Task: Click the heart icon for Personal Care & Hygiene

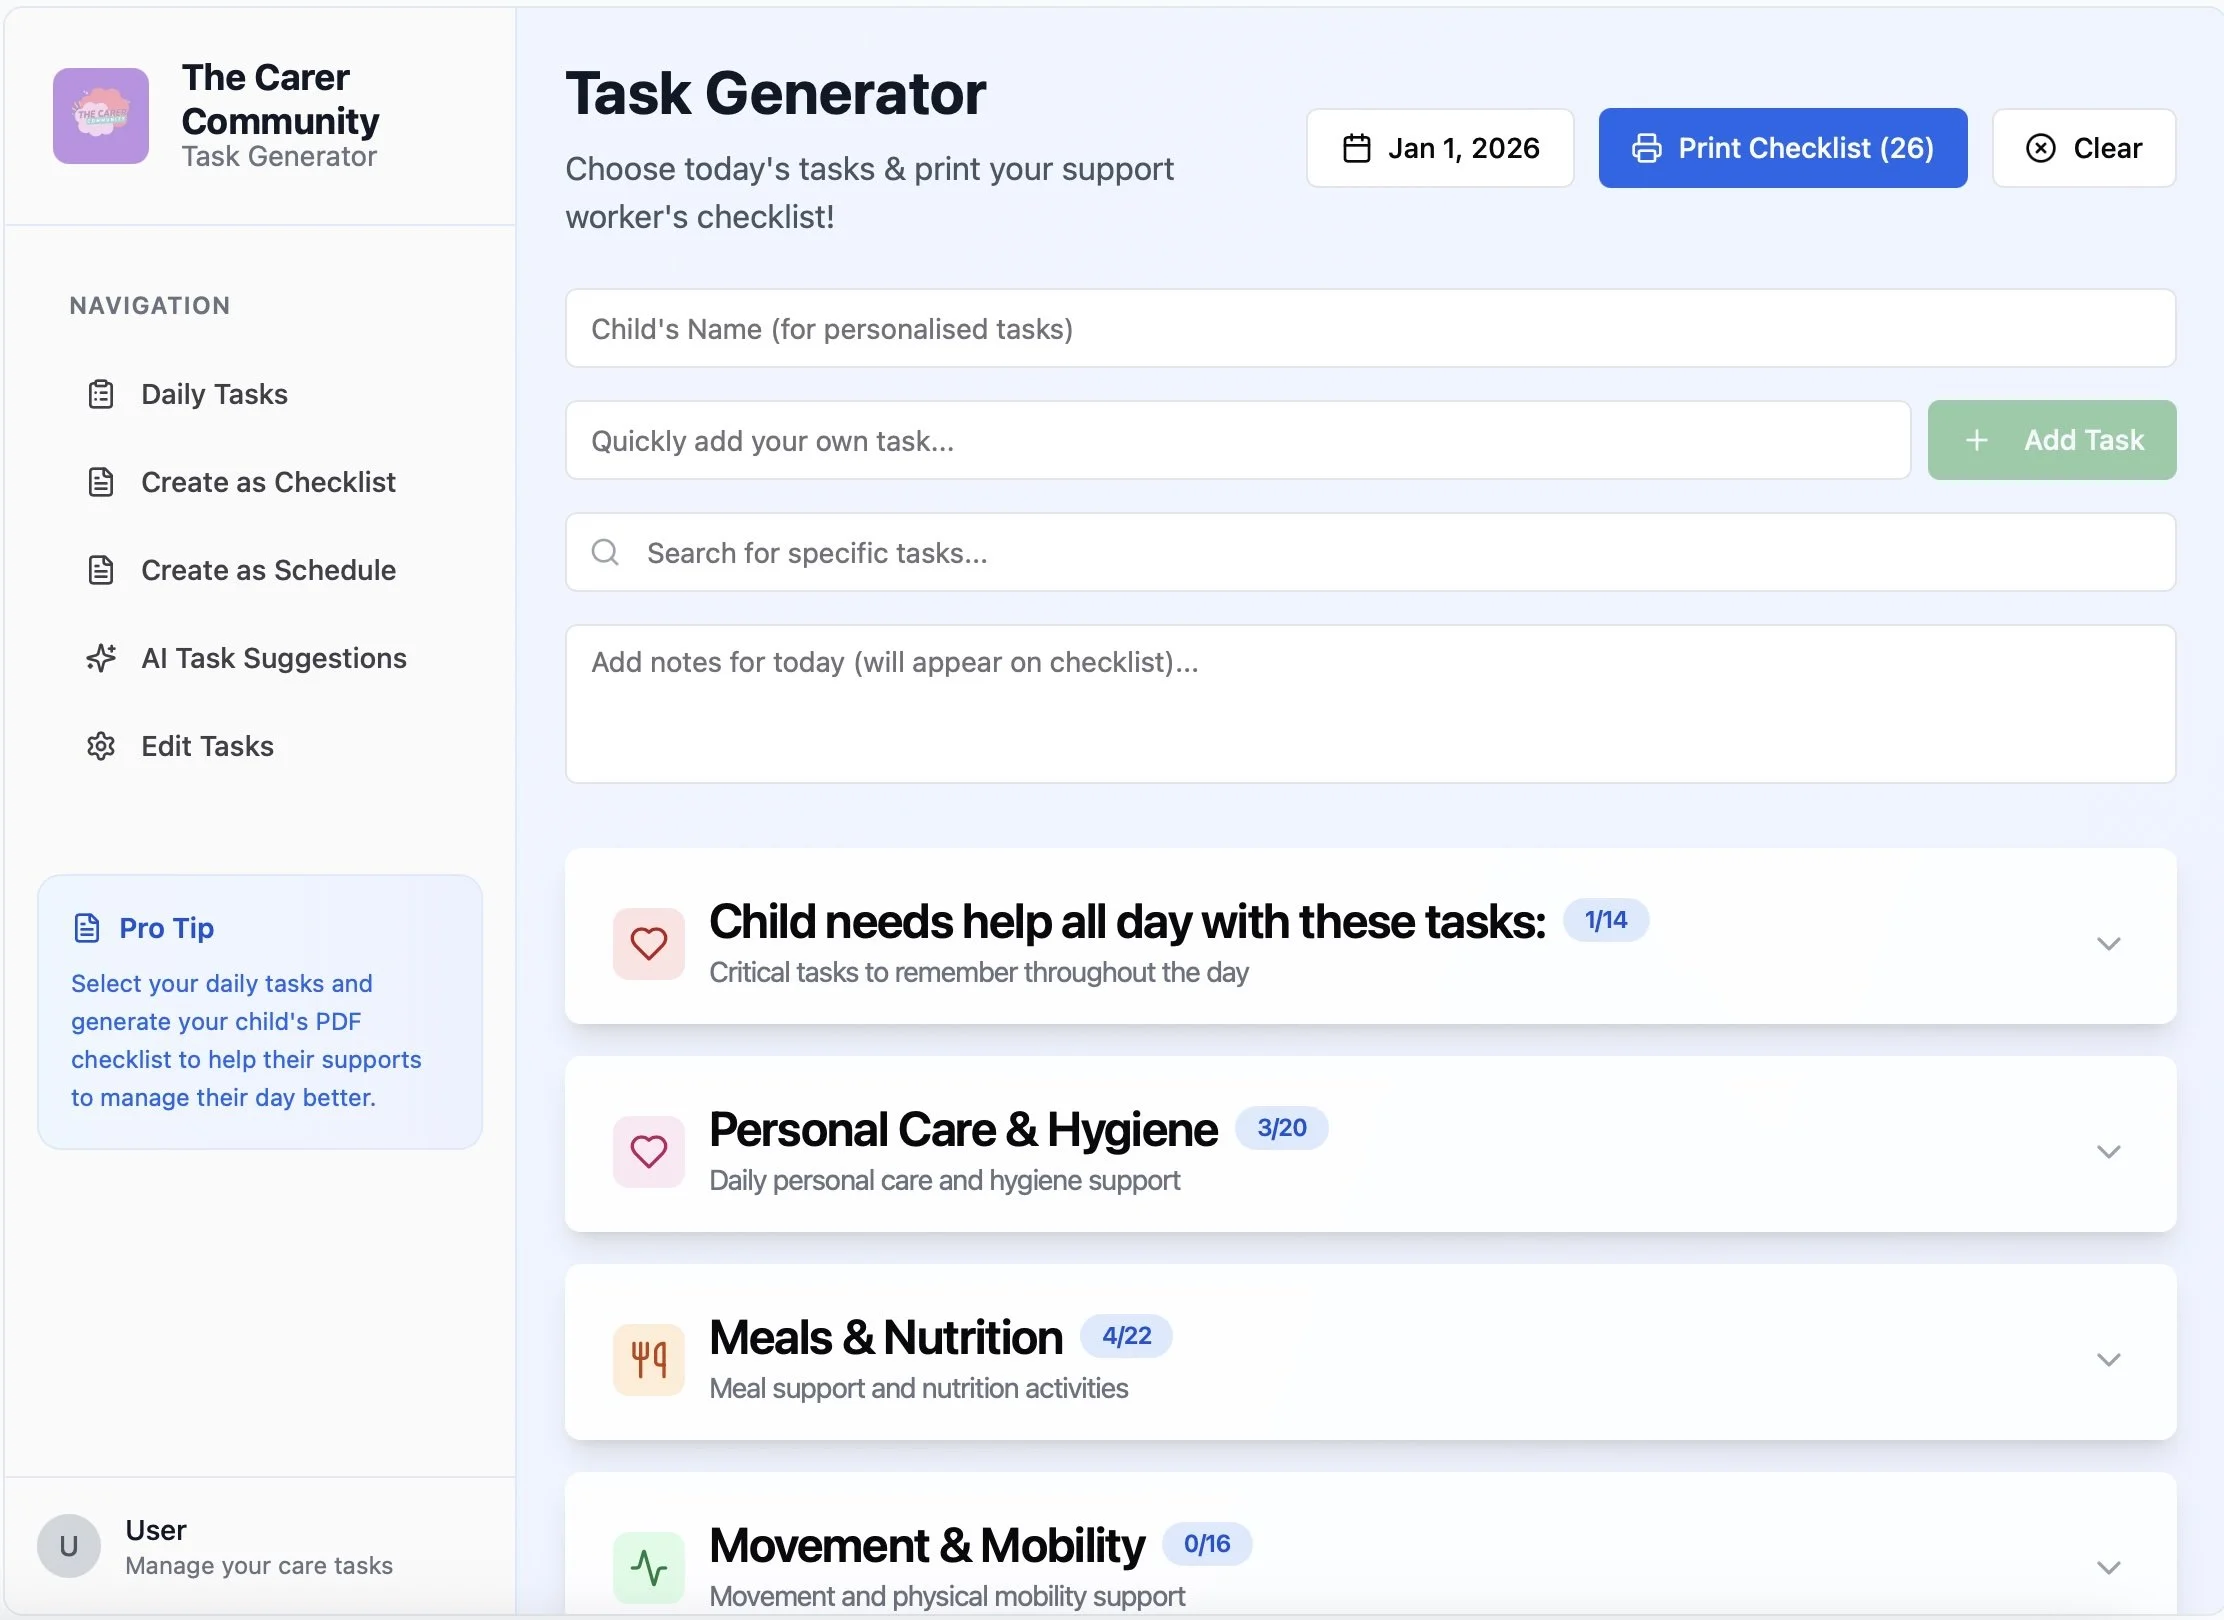Action: point(649,1151)
